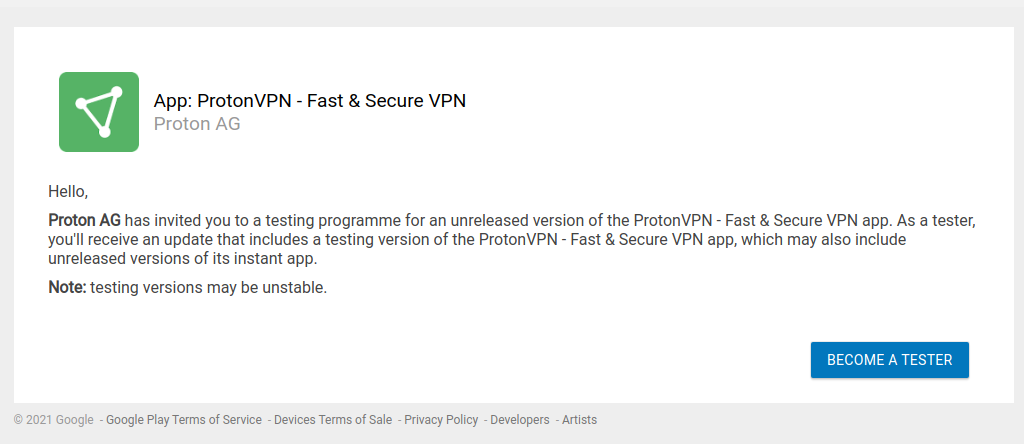Click the Become a Tester button
The width and height of the screenshot is (1024, 444).
point(889,360)
